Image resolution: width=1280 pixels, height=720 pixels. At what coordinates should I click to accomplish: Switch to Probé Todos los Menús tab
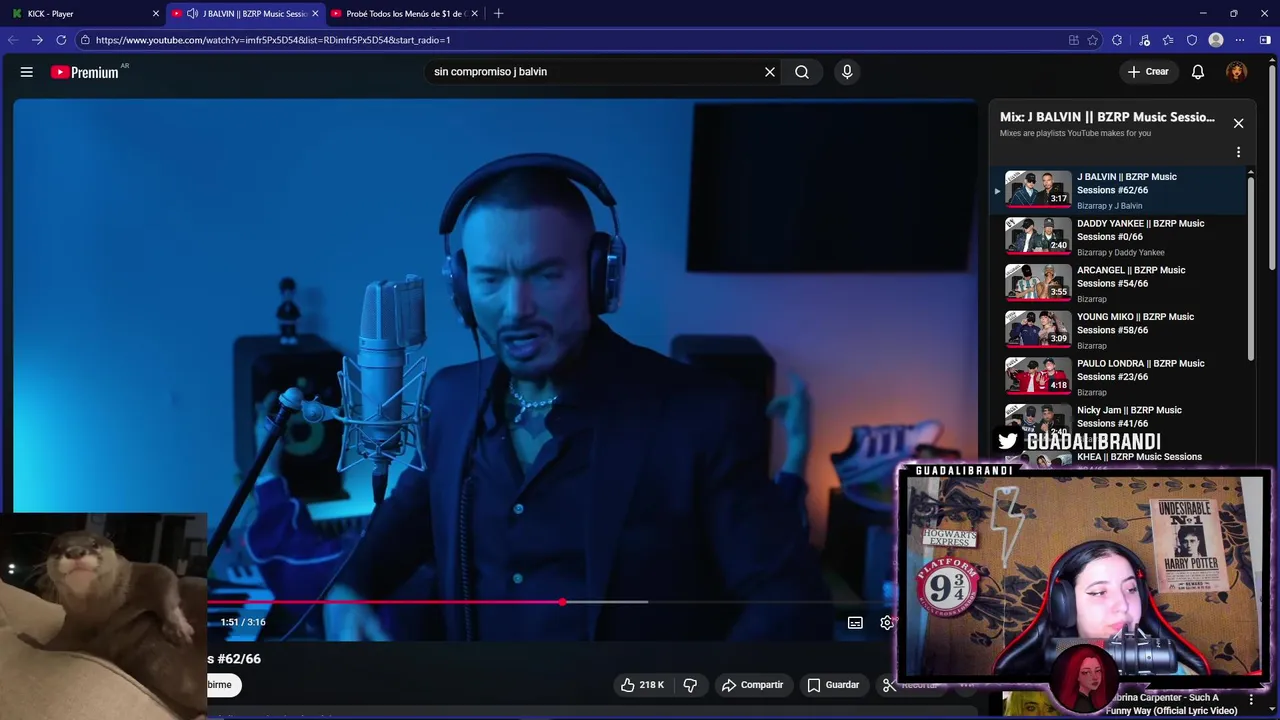(405, 14)
